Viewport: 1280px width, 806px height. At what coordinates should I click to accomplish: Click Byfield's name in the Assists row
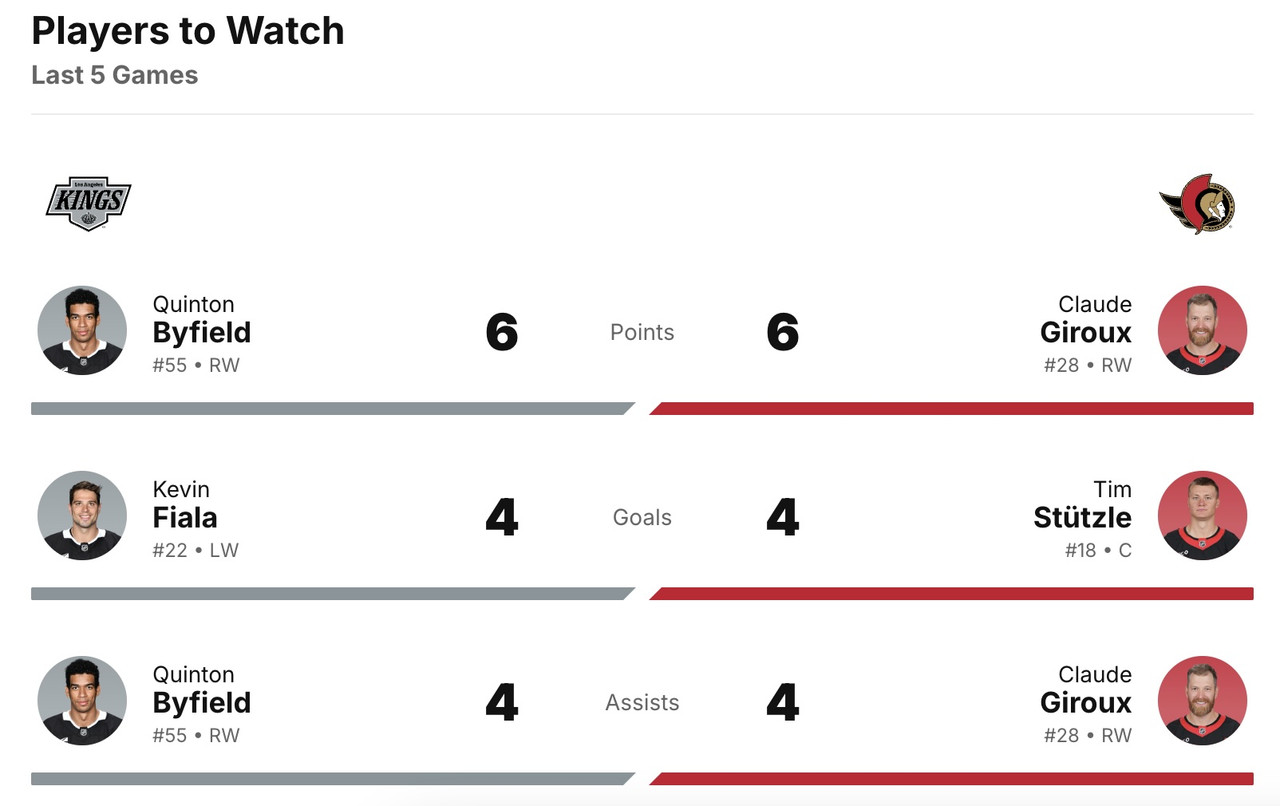(x=201, y=690)
